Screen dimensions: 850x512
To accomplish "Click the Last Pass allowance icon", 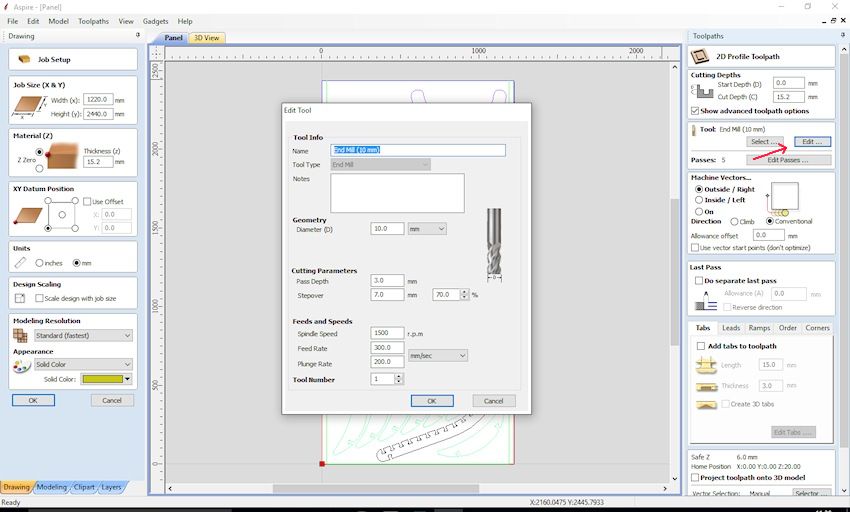I will pos(706,301).
